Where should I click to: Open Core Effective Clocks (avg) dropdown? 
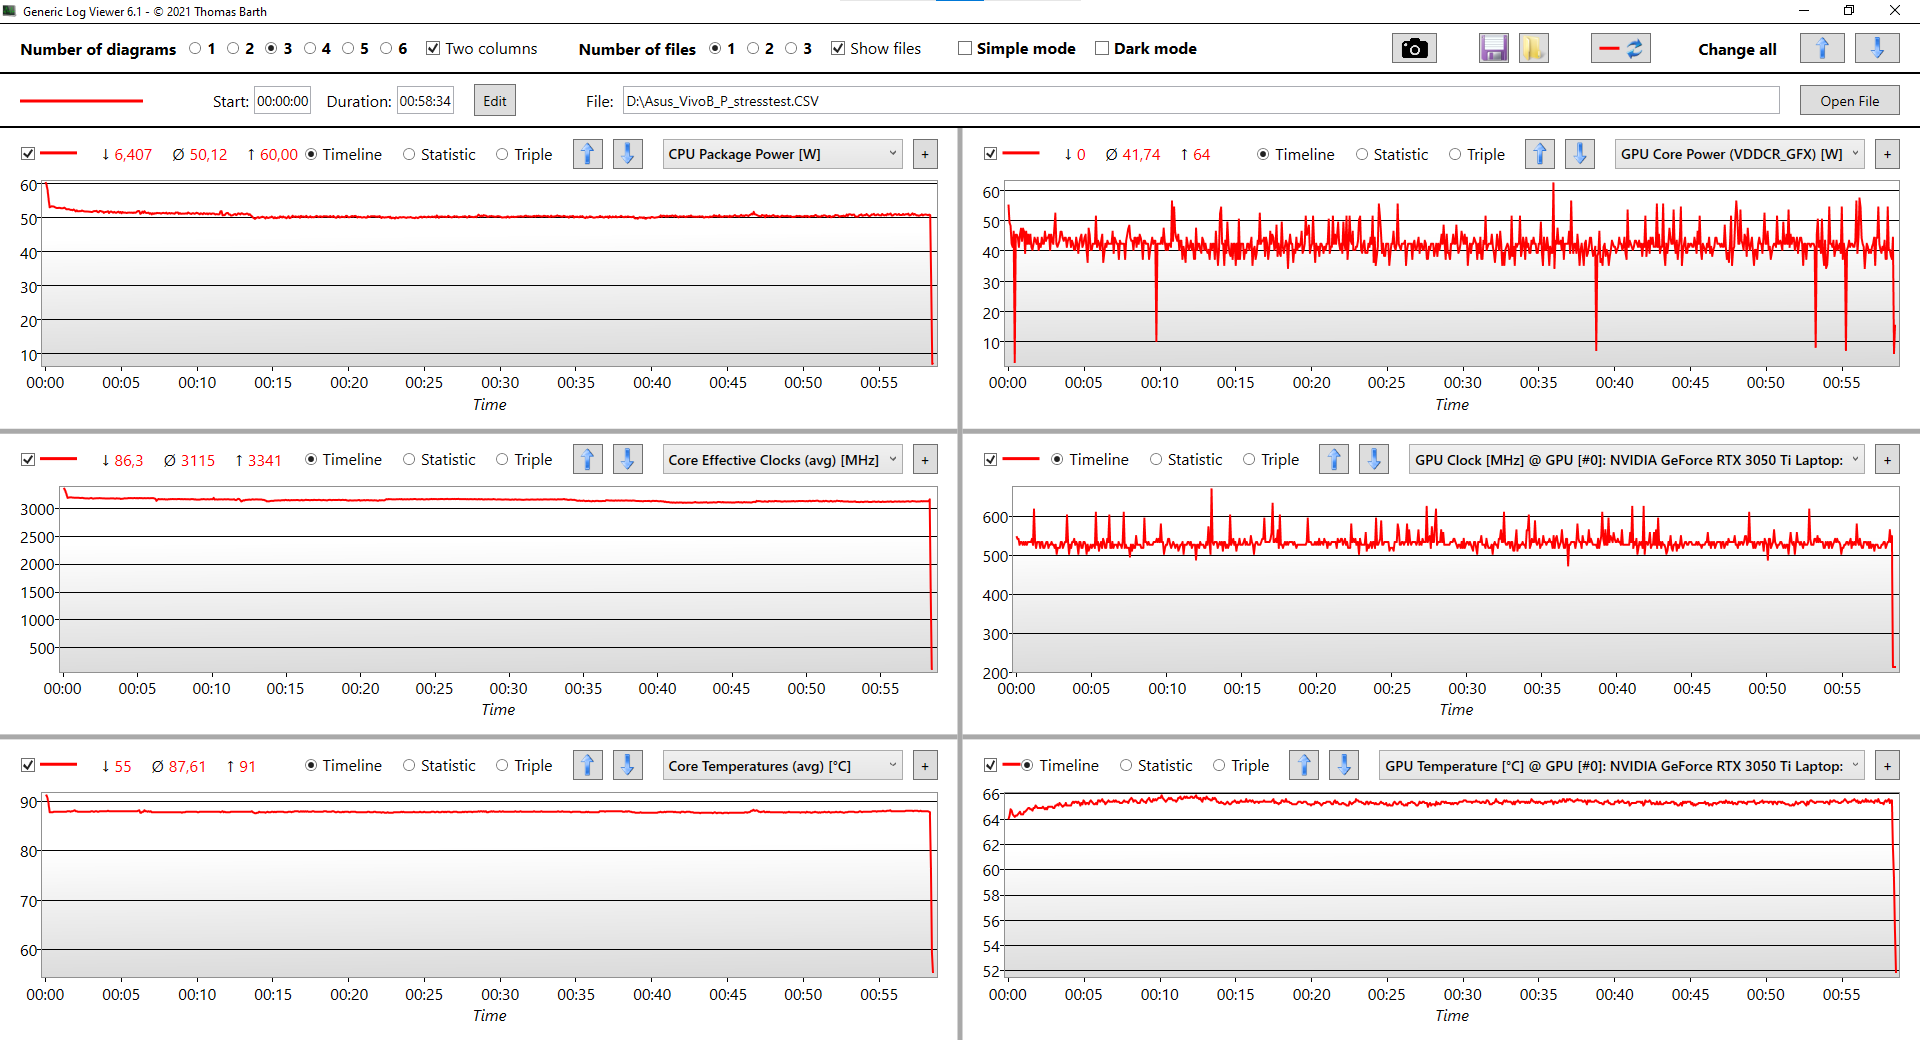782,460
